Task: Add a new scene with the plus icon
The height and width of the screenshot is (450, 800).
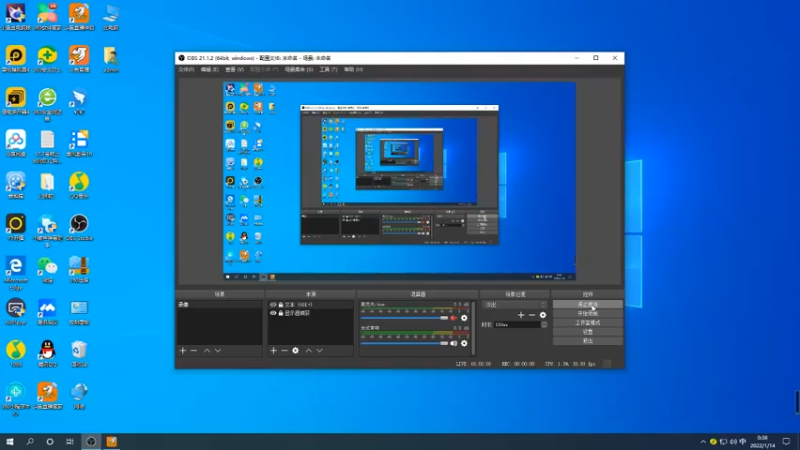Action: pos(183,351)
